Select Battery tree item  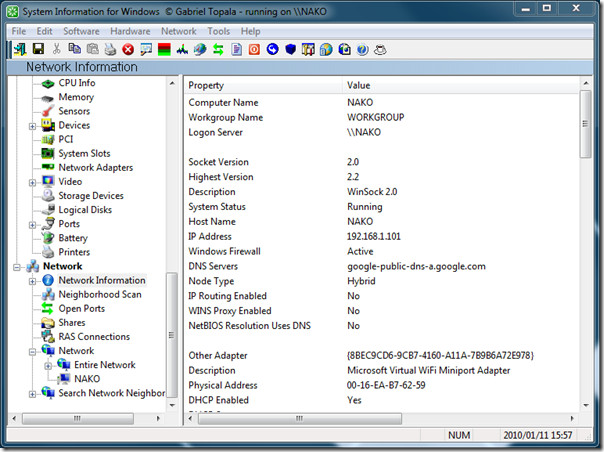click(x=73, y=238)
